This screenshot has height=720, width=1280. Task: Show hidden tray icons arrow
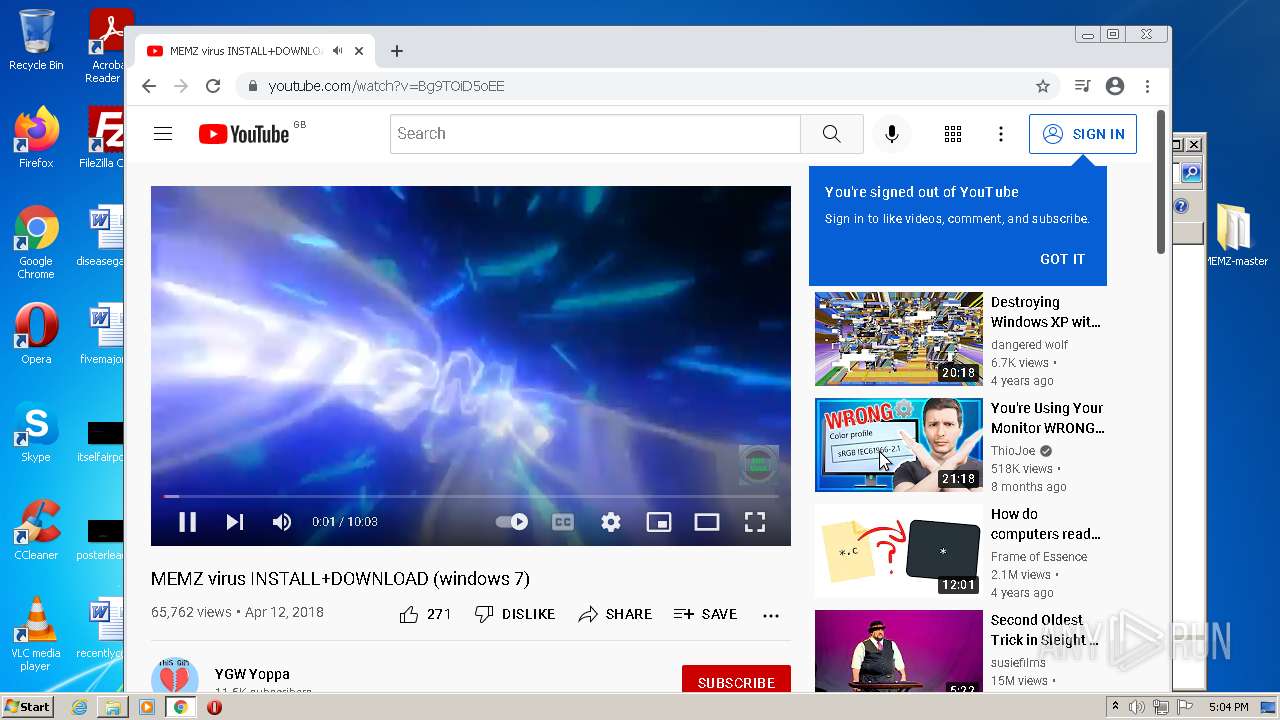tap(1115, 707)
